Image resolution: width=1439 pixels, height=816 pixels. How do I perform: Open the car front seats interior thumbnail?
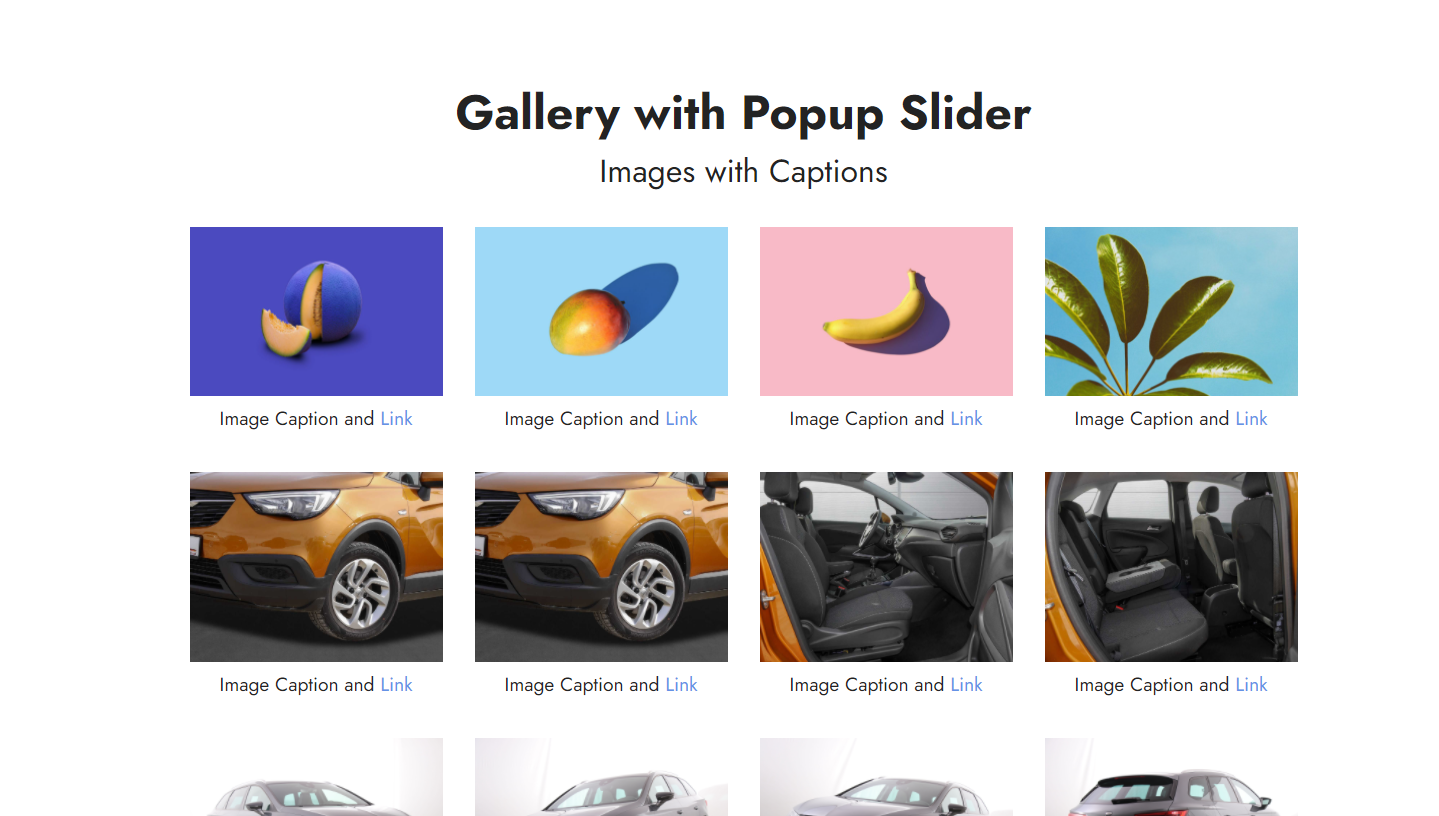point(886,567)
